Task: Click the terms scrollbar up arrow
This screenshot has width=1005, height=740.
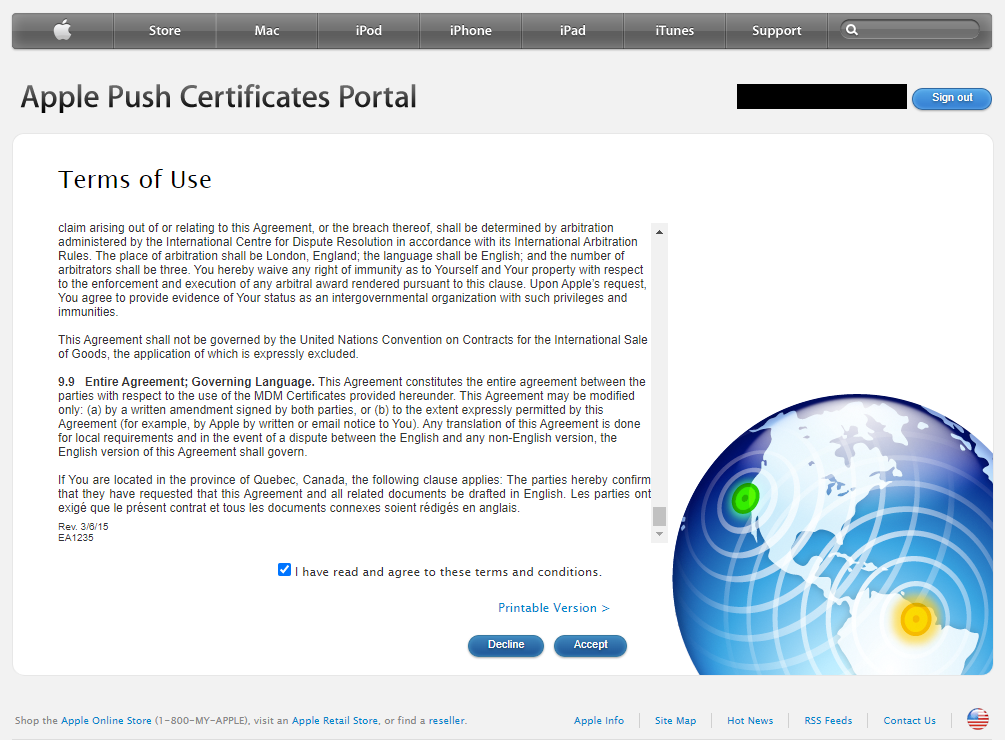Action: [659, 232]
